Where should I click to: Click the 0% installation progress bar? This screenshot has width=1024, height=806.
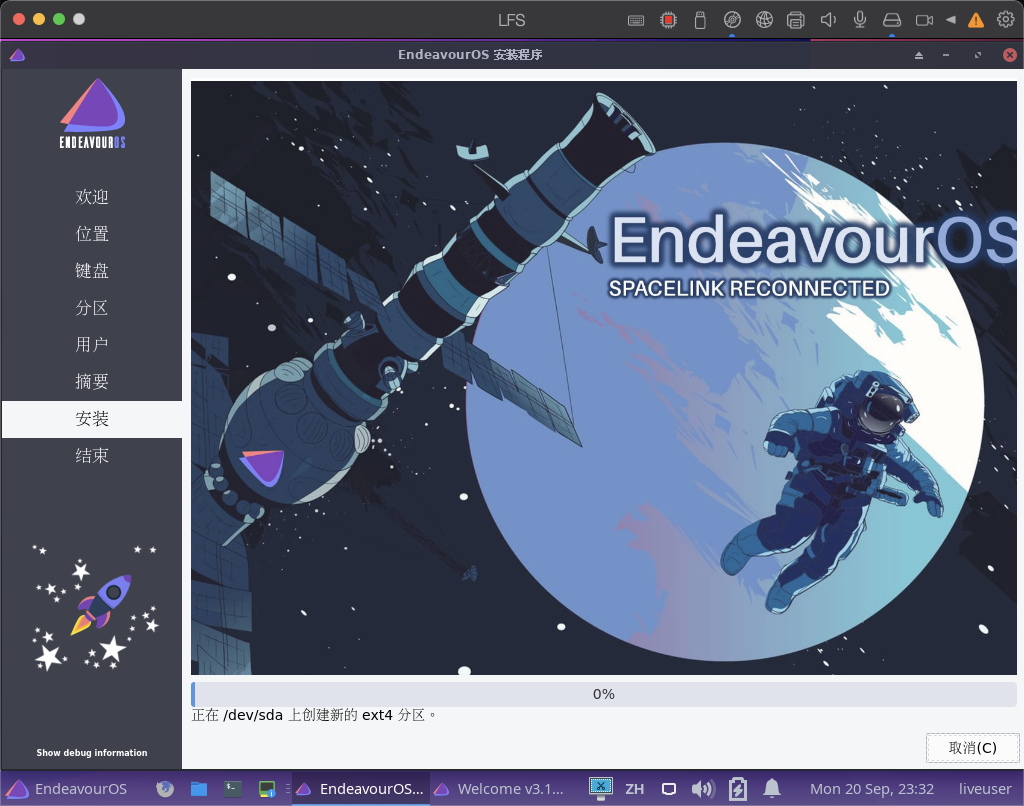603,694
